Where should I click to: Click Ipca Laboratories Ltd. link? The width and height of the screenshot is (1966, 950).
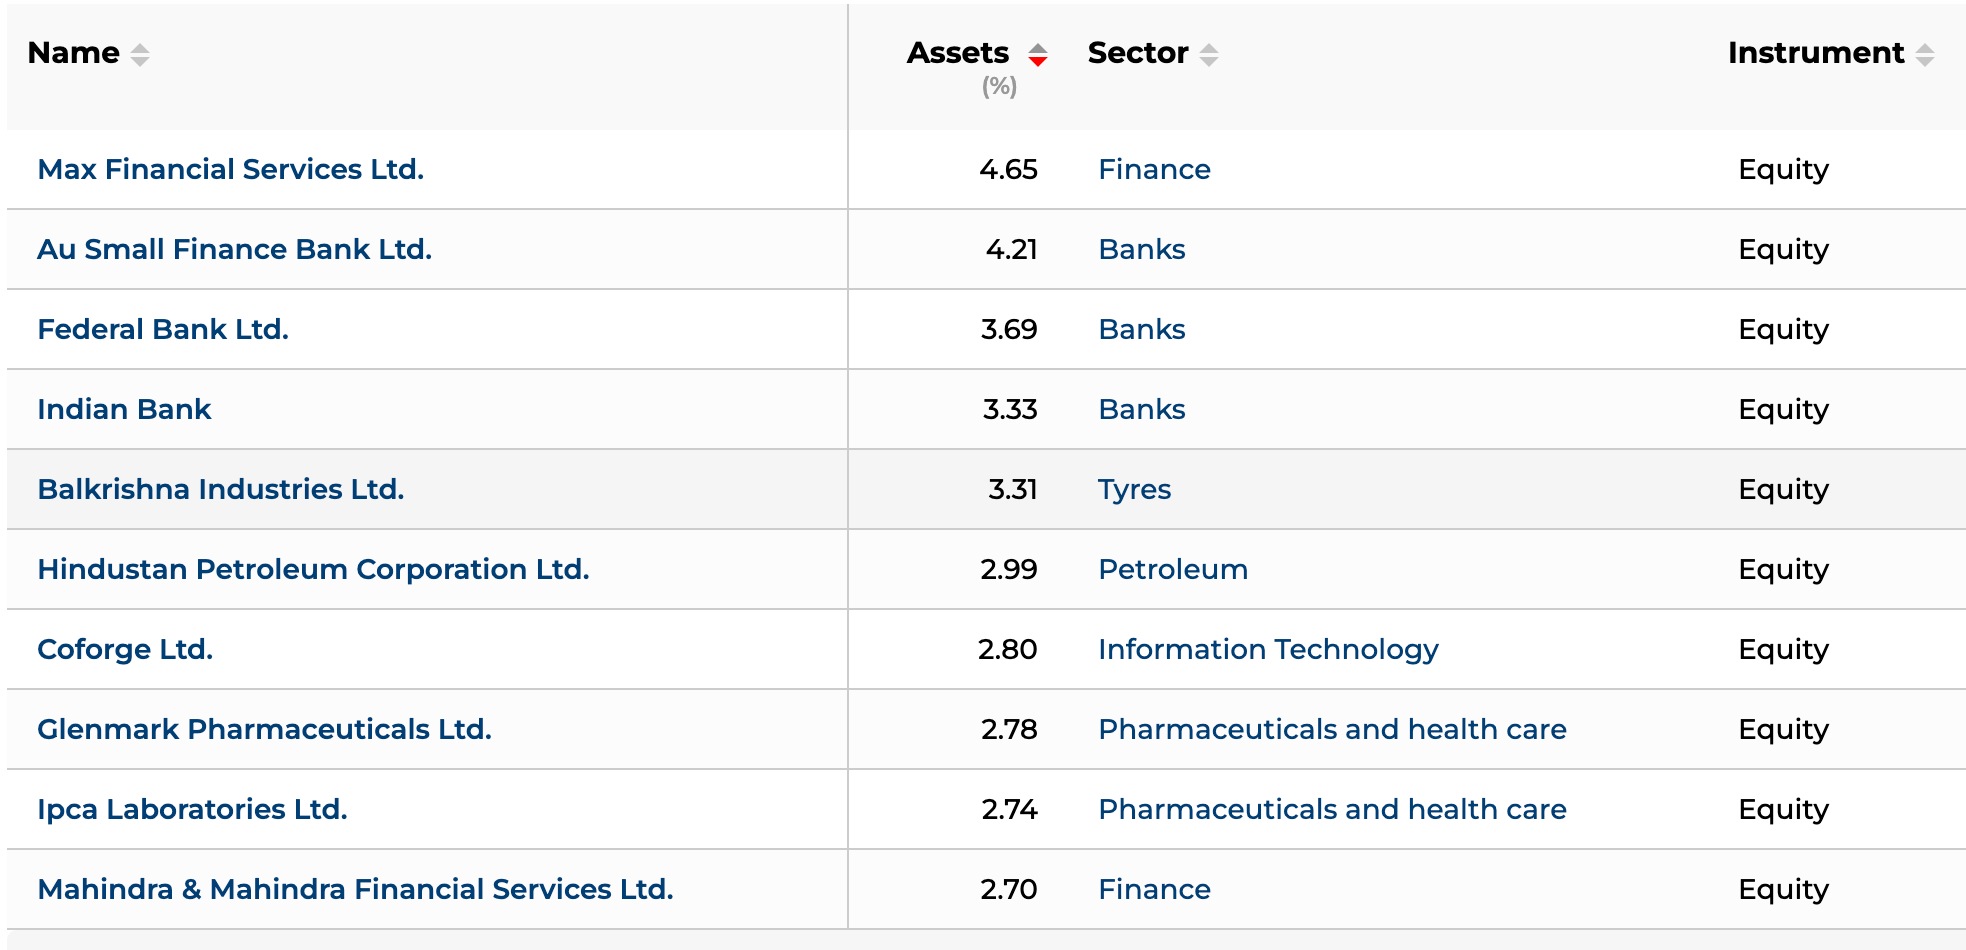click(x=192, y=809)
